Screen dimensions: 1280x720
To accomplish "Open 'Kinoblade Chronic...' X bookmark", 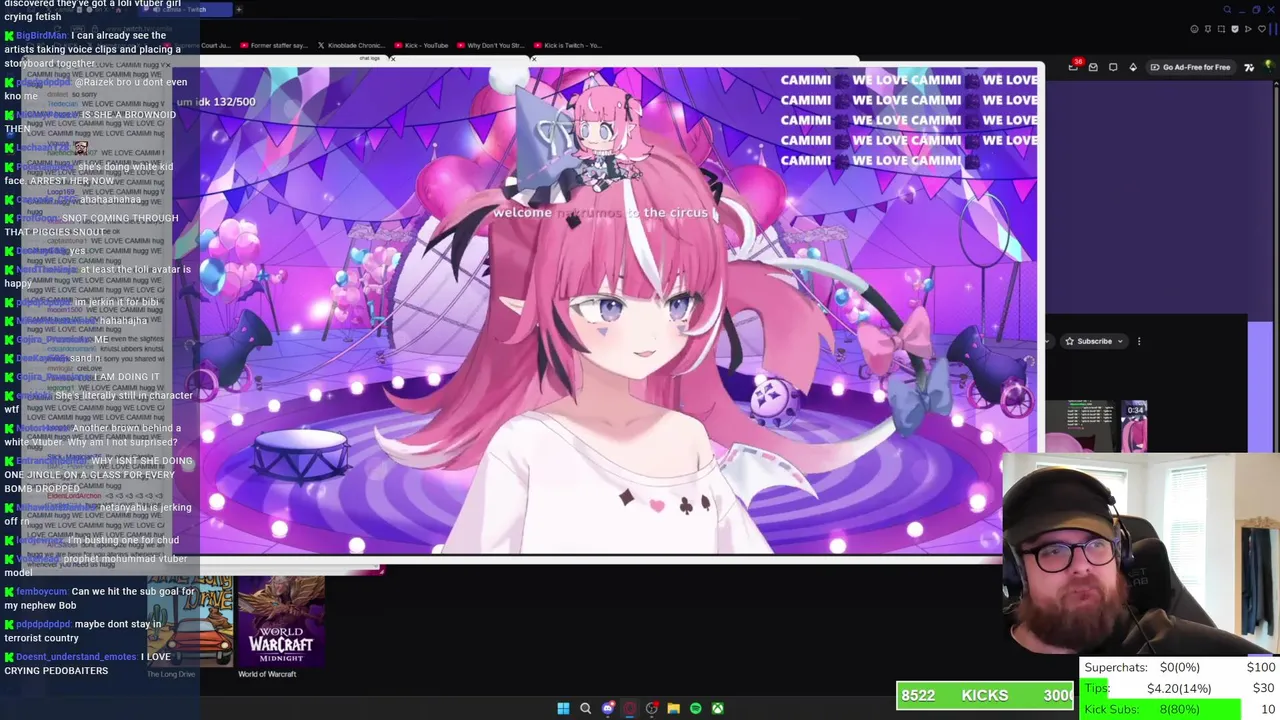I will coord(351,45).
